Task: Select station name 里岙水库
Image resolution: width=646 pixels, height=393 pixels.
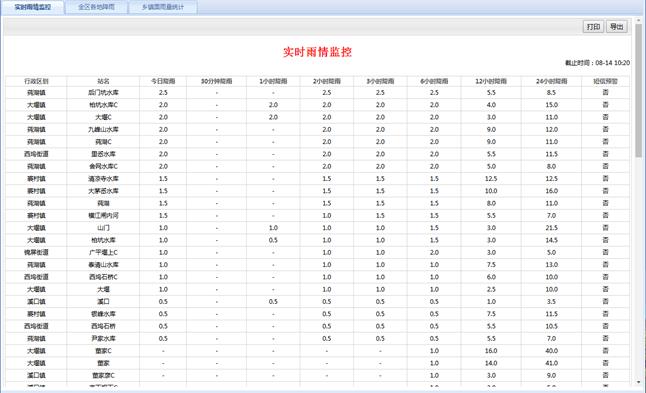Action: (x=103, y=154)
